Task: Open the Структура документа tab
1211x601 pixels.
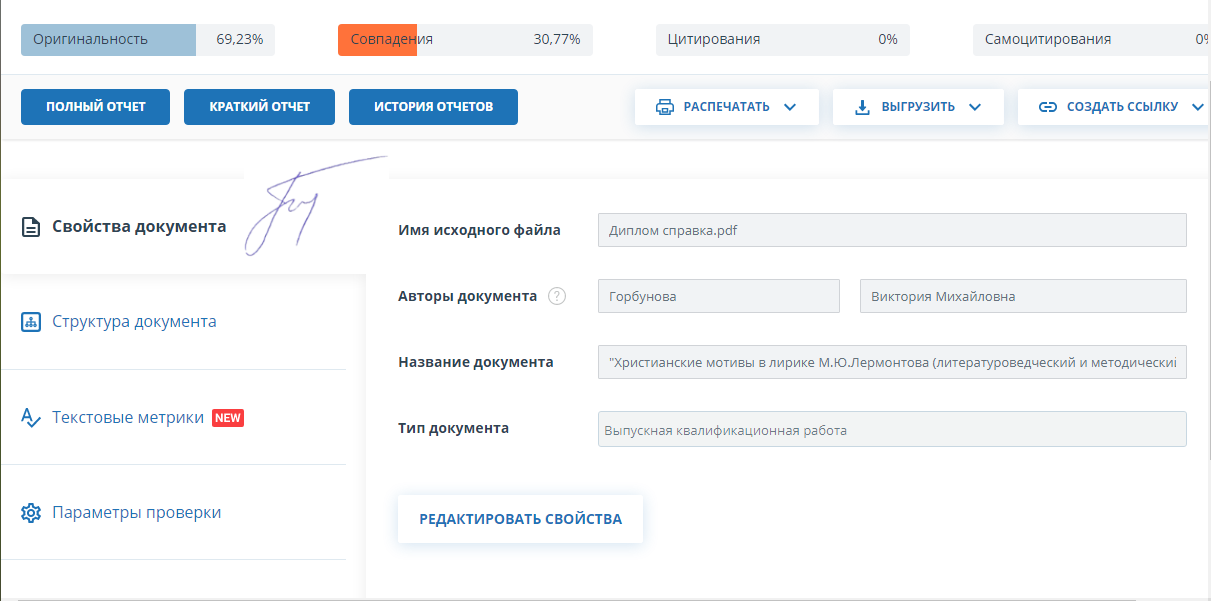Action: pyautogui.click(x=134, y=322)
